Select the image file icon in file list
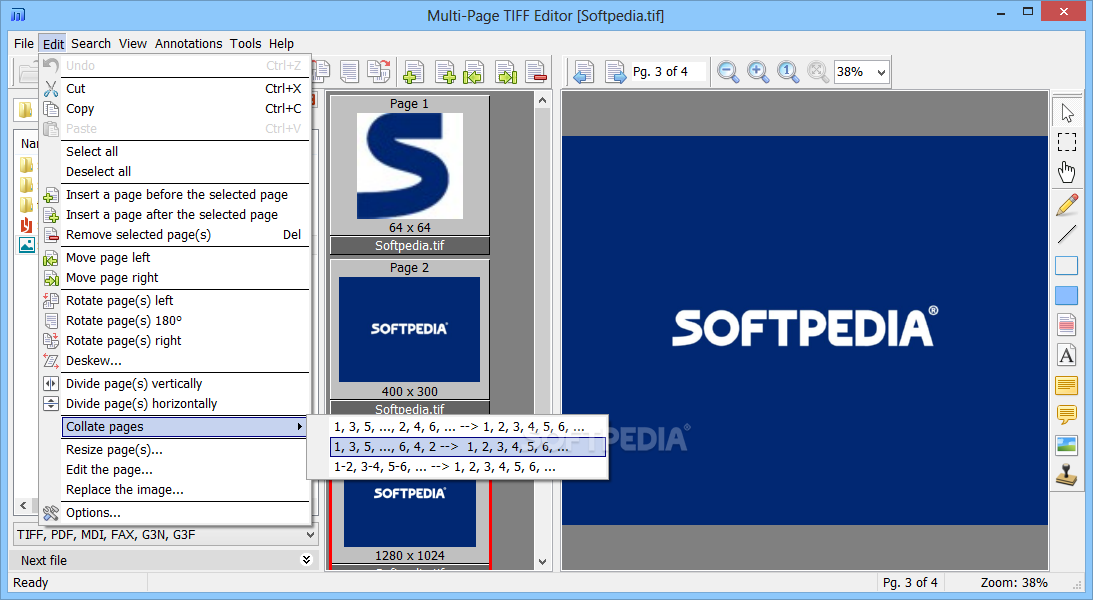The height and width of the screenshot is (600, 1093). coord(26,245)
